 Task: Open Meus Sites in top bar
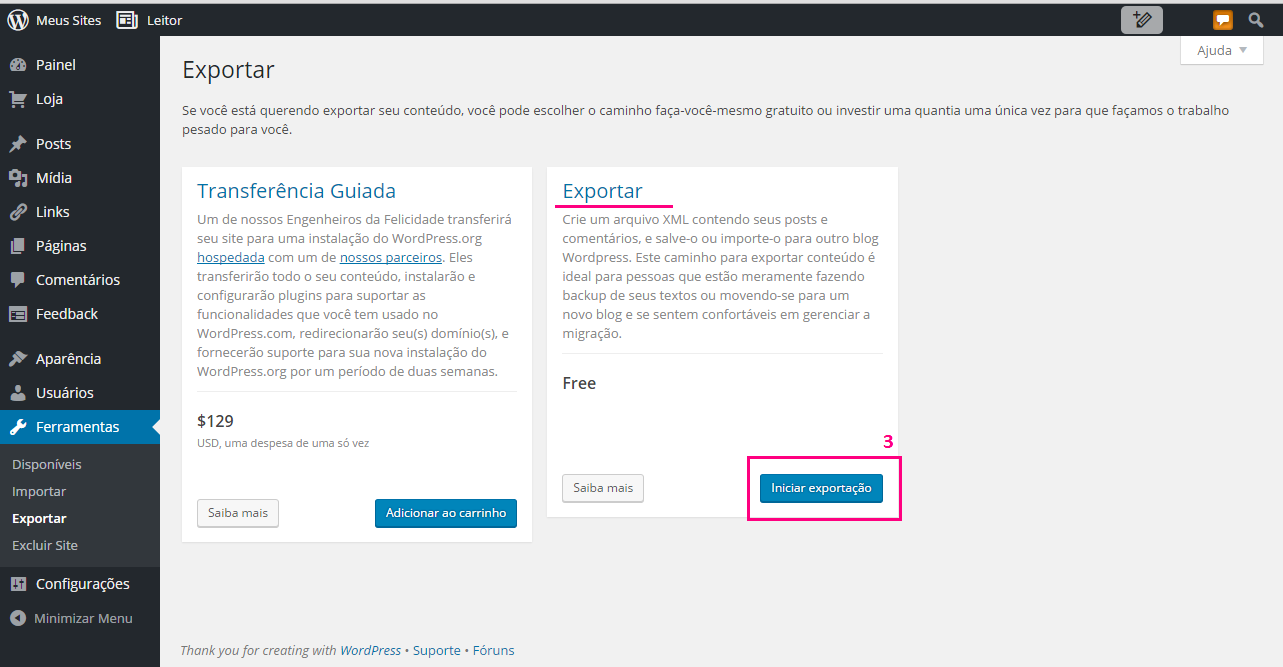(x=68, y=20)
